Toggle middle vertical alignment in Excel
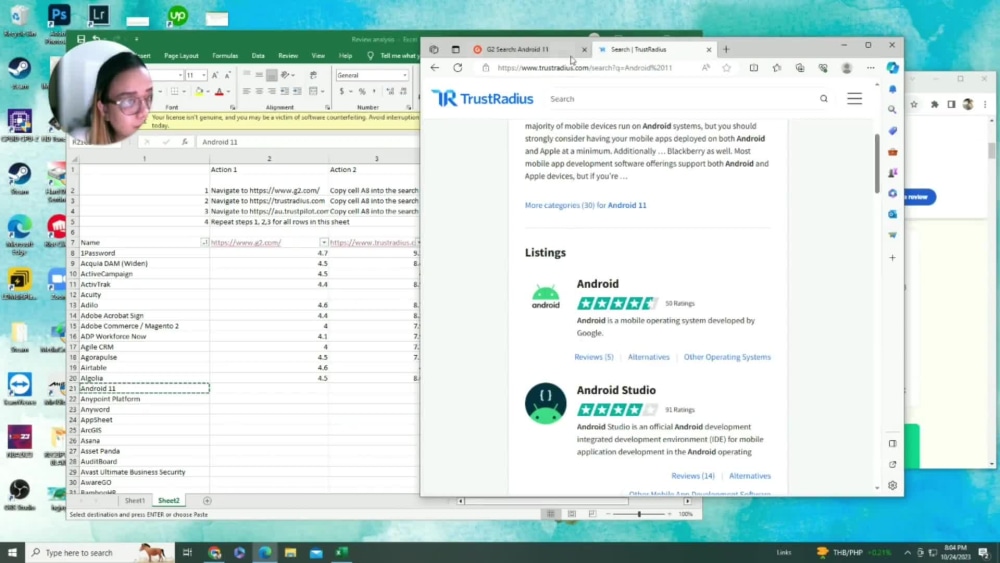Image resolution: width=1000 pixels, height=563 pixels. click(259, 75)
